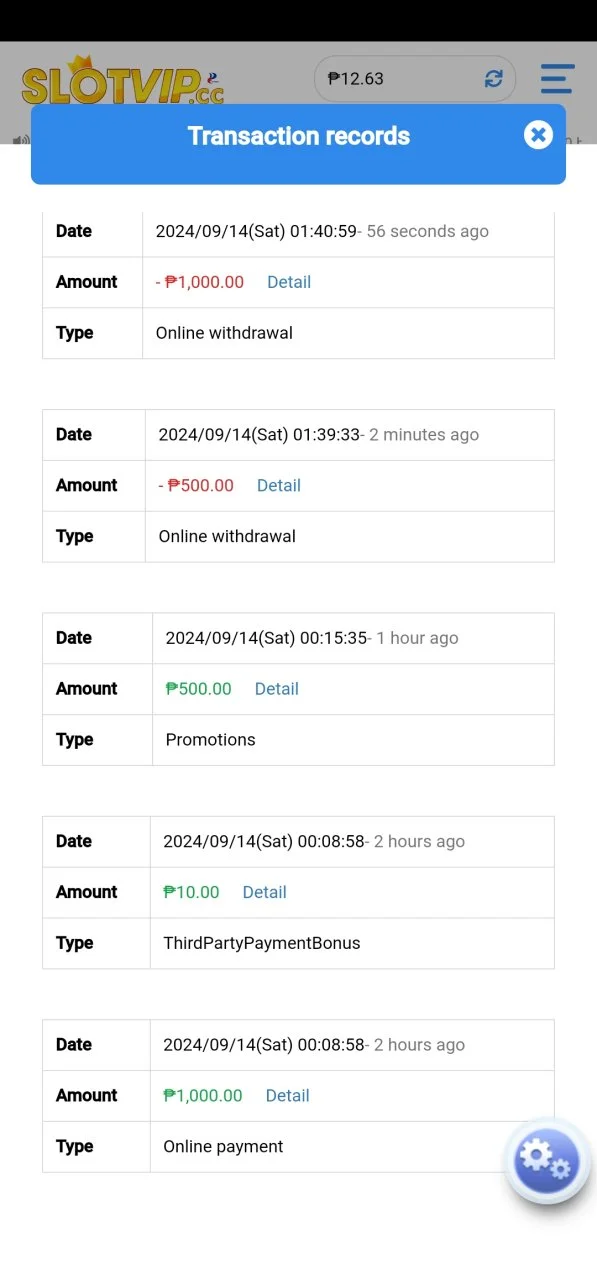Screen dimensions: 597x1280
Task: Tap the SLOTVIP logo
Action: pos(122,82)
